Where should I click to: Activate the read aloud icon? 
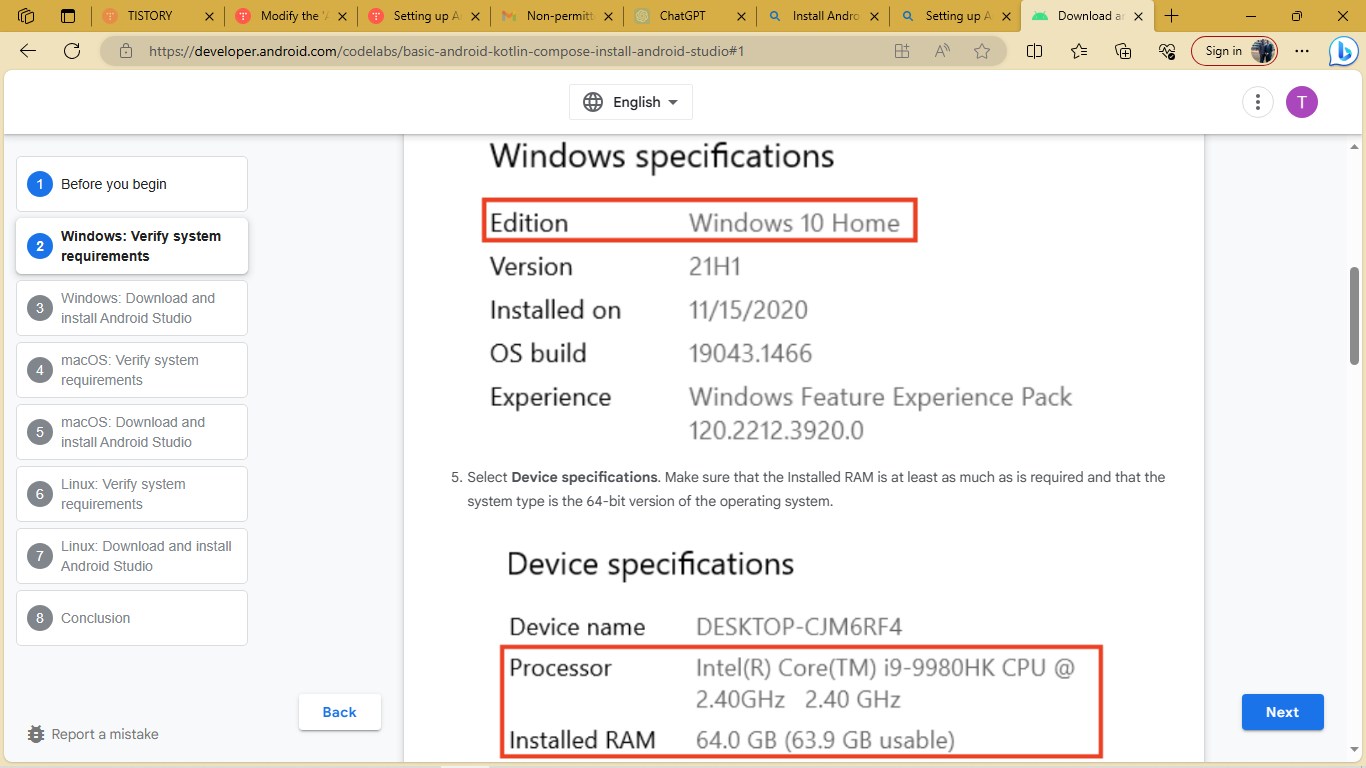942,51
